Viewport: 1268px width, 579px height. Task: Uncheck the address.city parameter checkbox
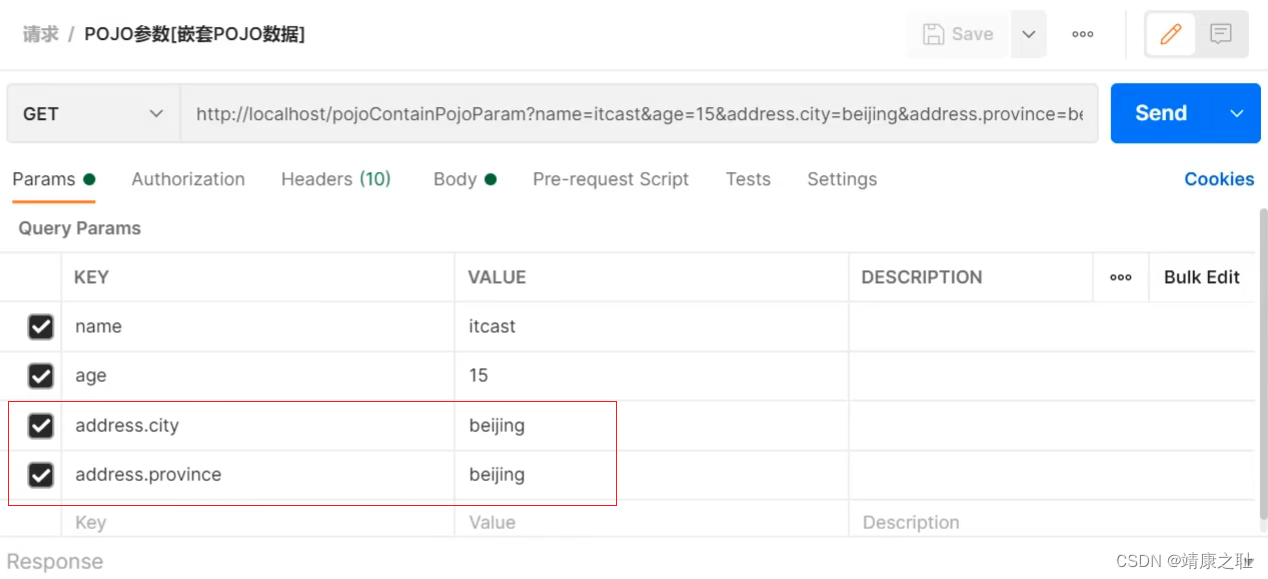(x=40, y=426)
